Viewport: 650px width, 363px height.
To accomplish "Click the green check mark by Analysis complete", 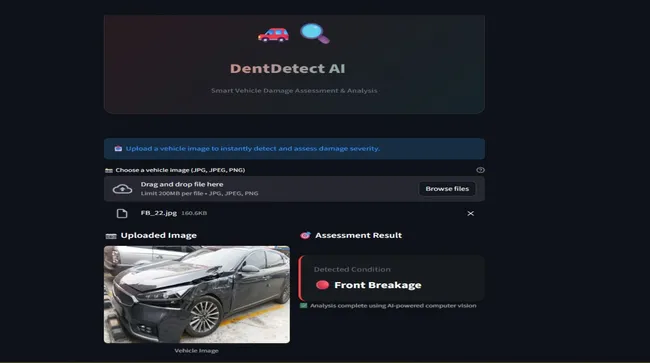I will [303, 305].
